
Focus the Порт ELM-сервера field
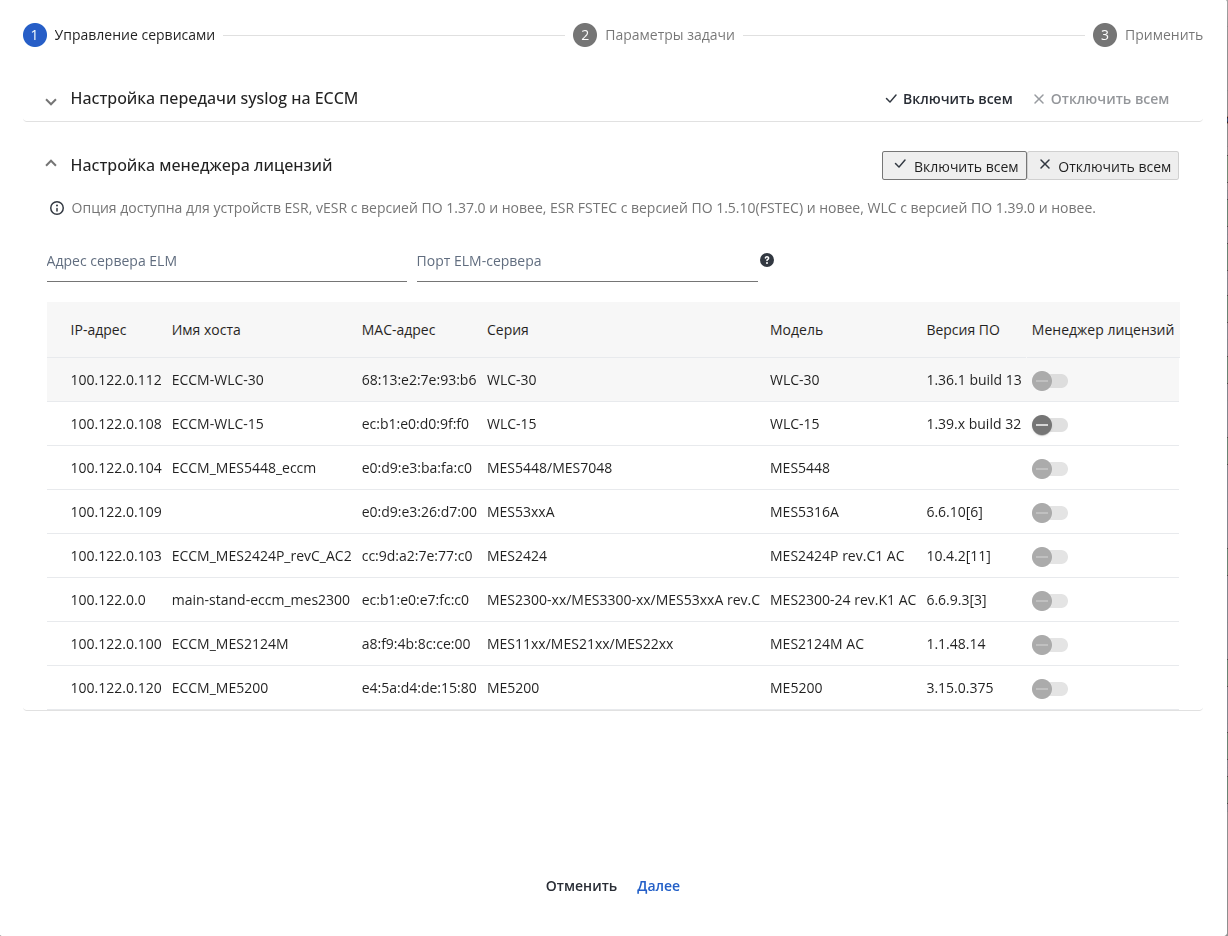pyautogui.click(x=587, y=262)
